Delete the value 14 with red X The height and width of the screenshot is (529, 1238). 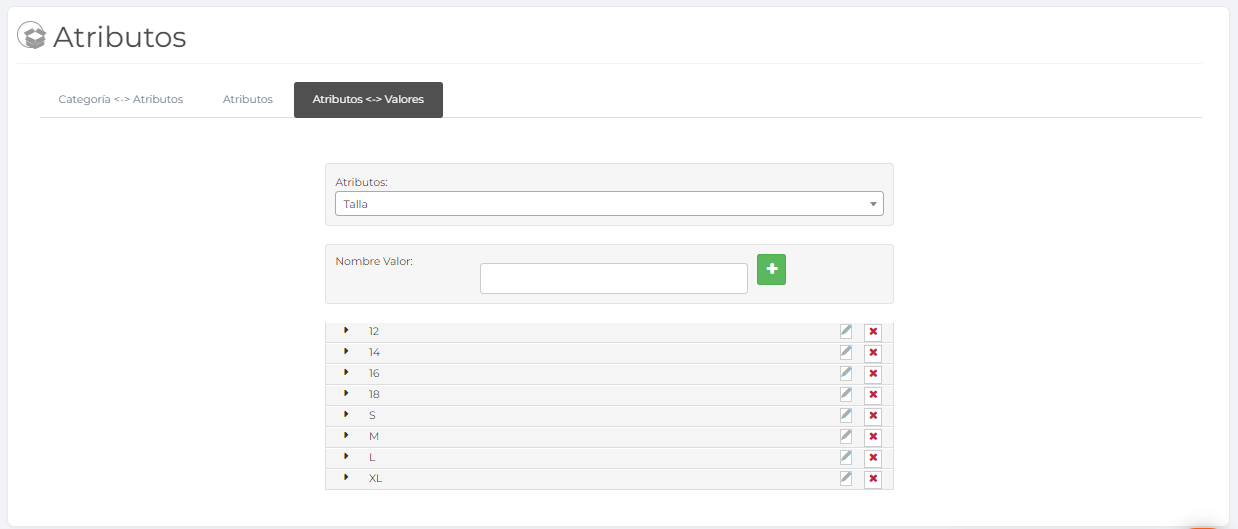pyautogui.click(x=873, y=353)
